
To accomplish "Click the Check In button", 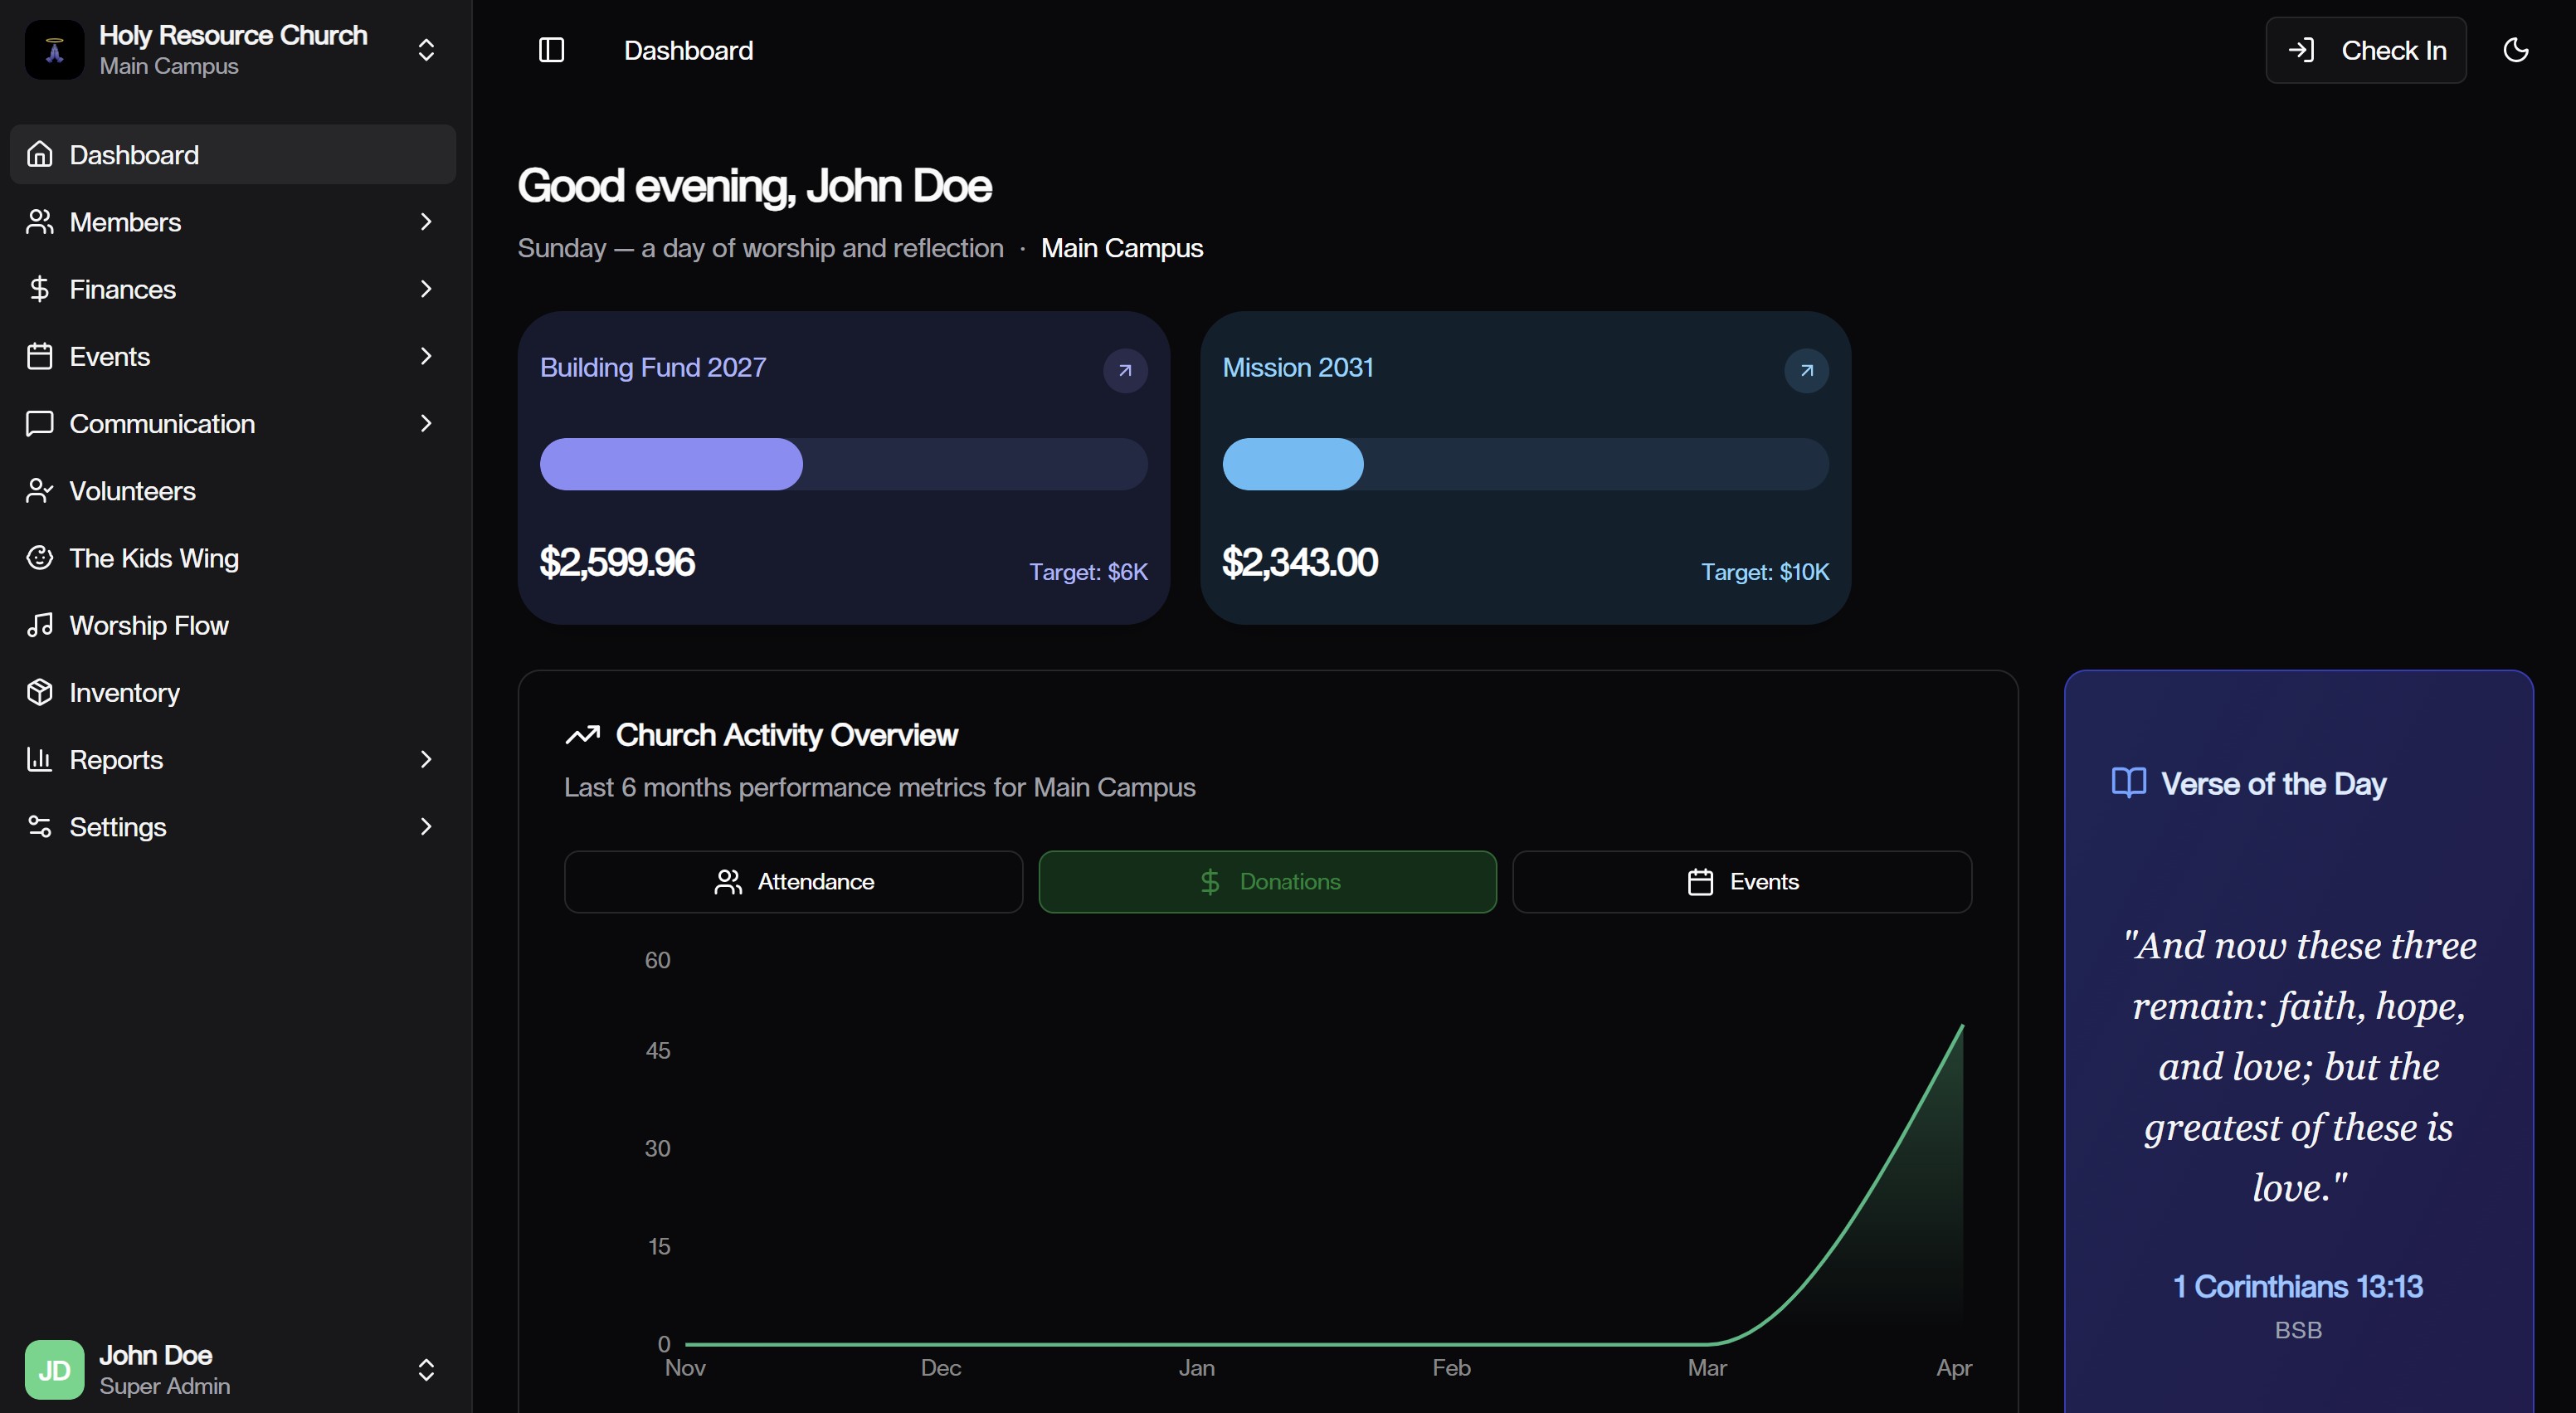I will pyautogui.click(x=2366, y=50).
